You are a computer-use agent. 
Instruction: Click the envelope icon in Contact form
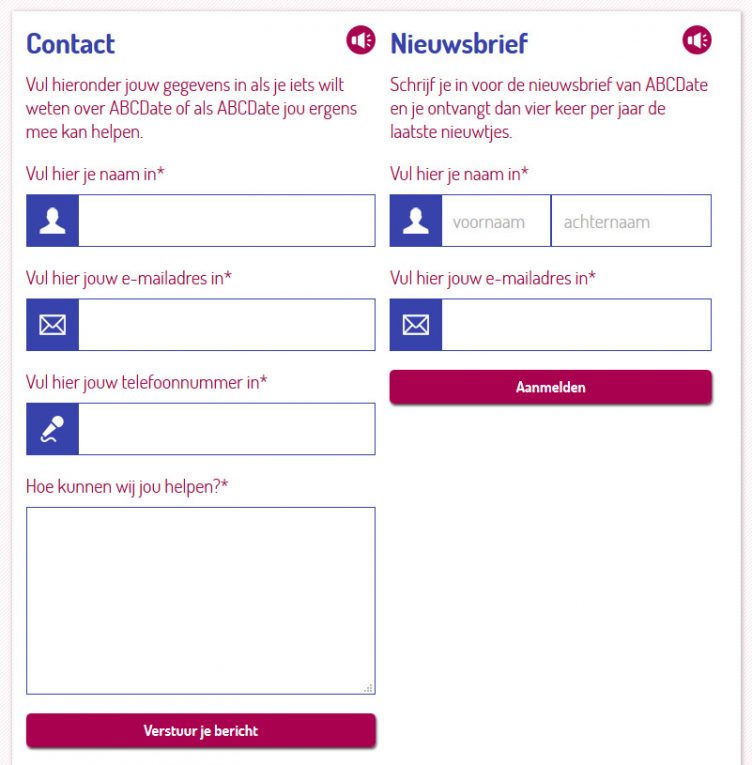(52, 325)
